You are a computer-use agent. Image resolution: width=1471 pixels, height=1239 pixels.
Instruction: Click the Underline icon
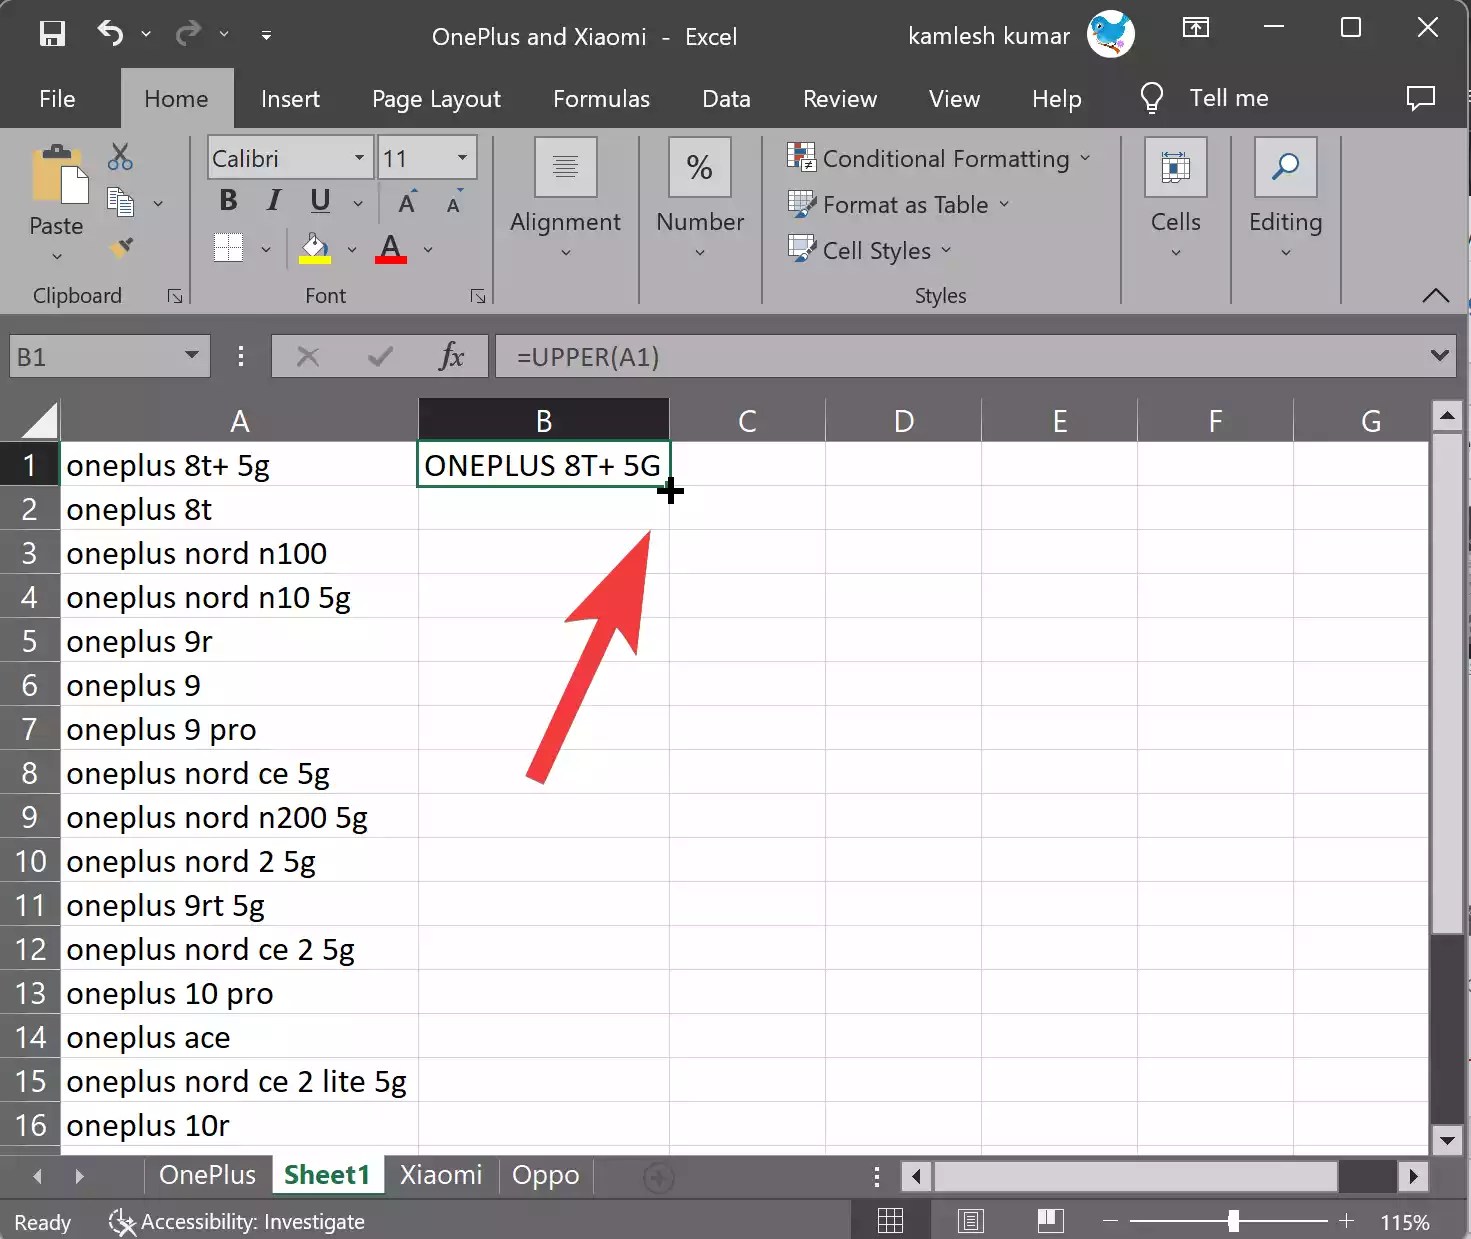318,201
